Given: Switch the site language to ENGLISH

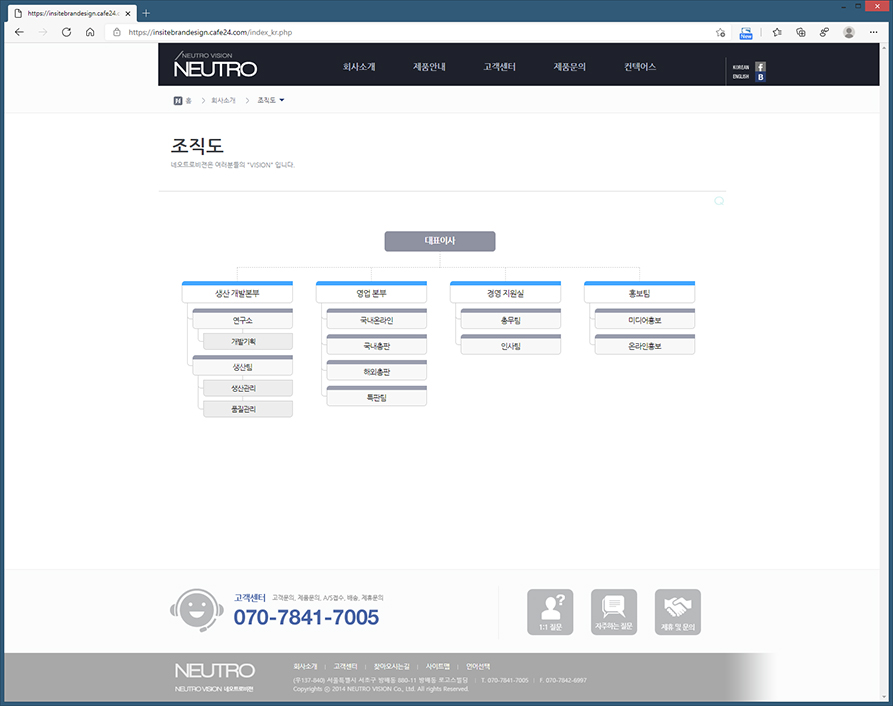Looking at the screenshot, I should 741,77.
